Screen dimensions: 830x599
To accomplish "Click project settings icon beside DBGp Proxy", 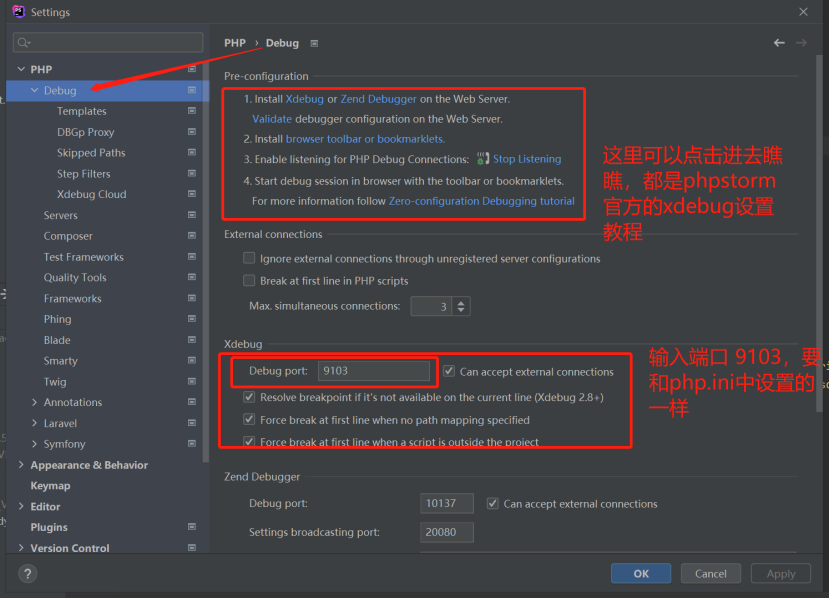I will [192, 132].
